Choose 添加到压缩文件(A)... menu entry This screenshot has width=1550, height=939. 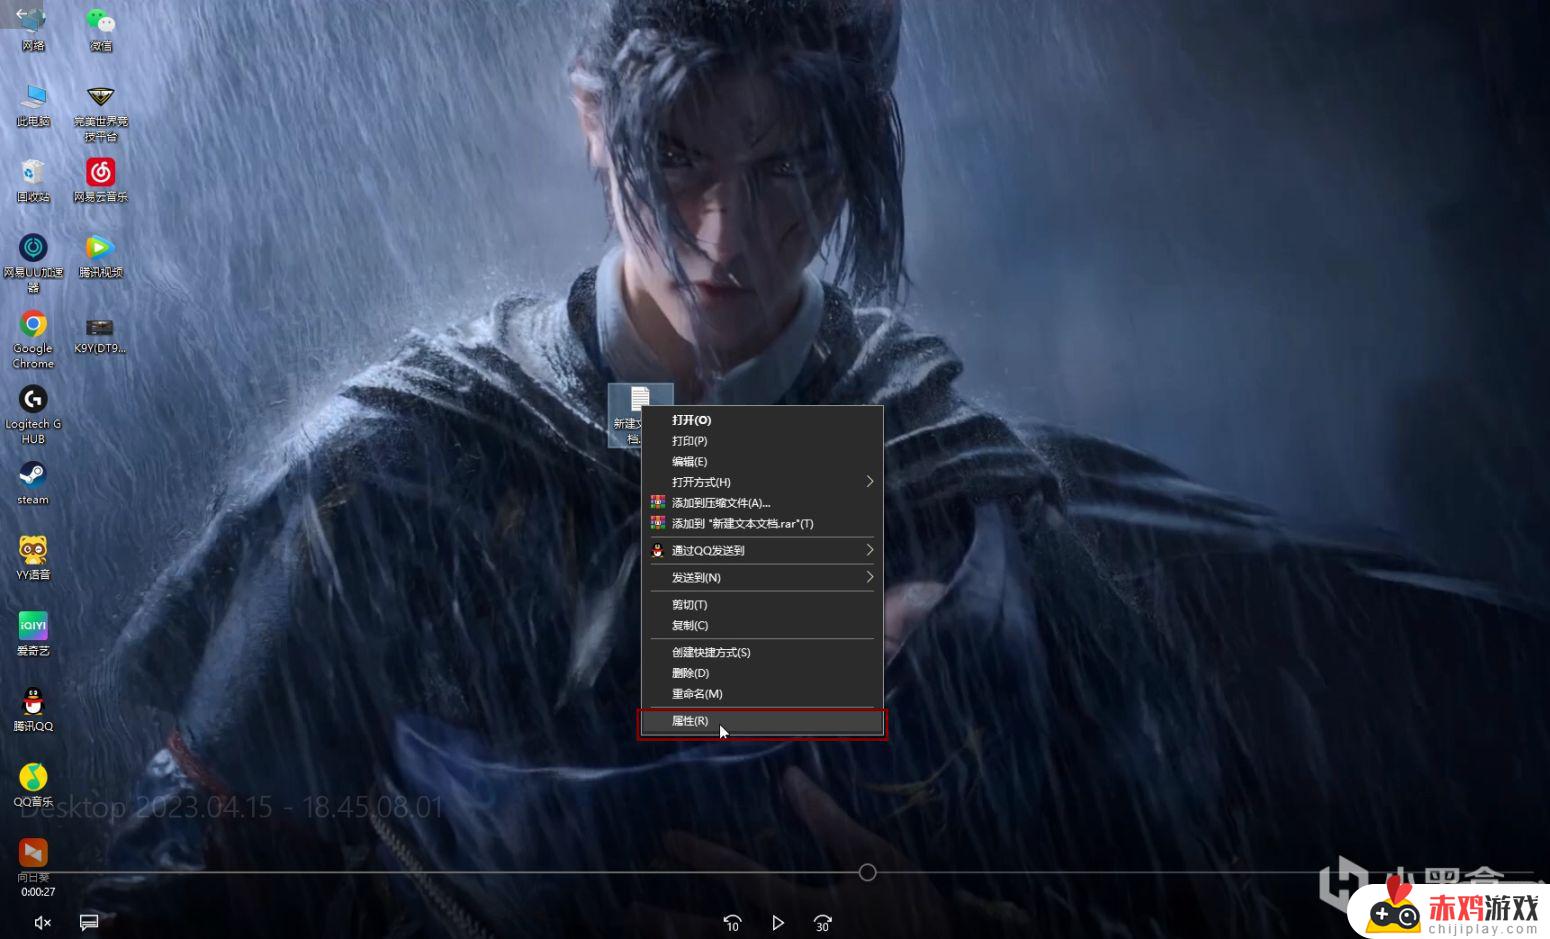pyautogui.click(x=762, y=503)
